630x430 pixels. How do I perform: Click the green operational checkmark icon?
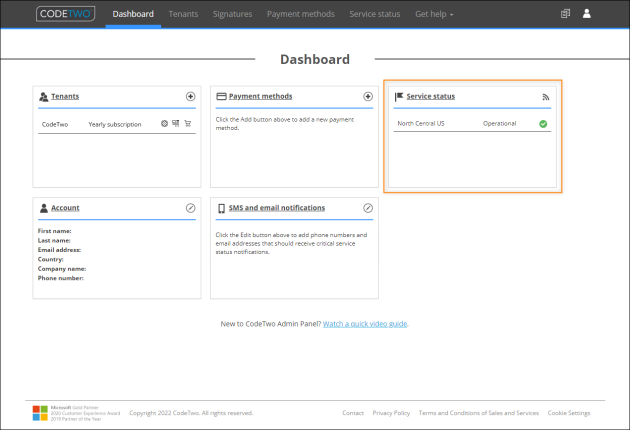(x=543, y=124)
